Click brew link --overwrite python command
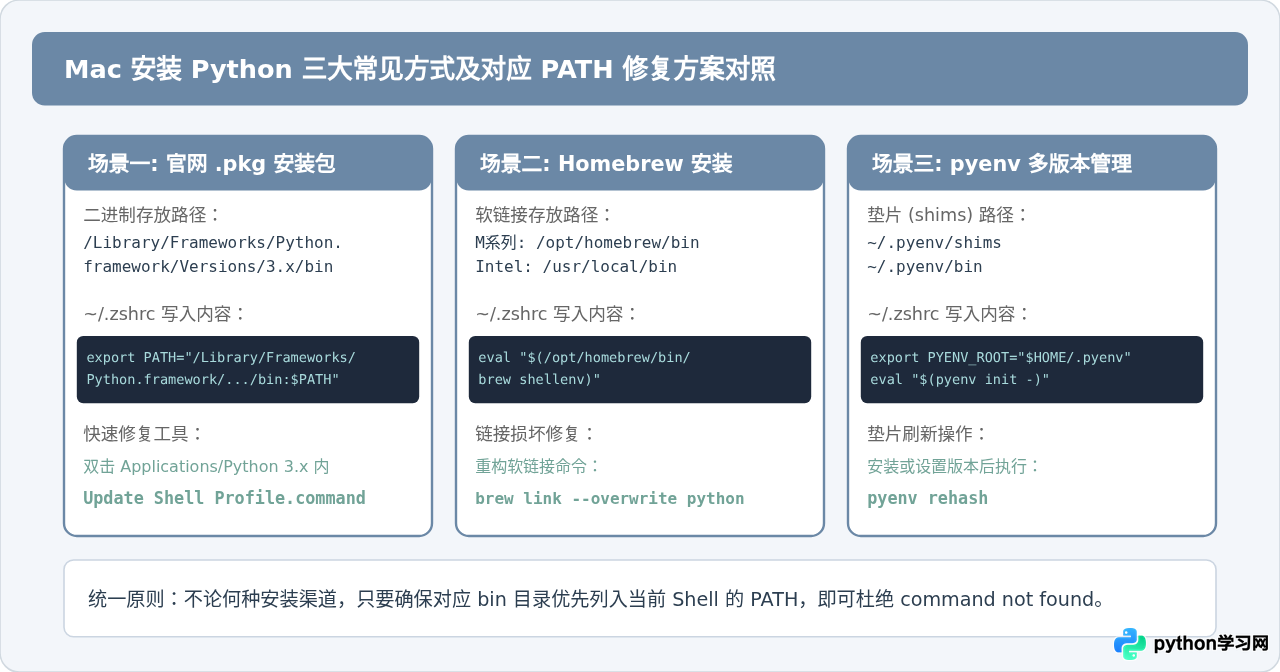This screenshot has width=1280, height=672. click(610, 498)
